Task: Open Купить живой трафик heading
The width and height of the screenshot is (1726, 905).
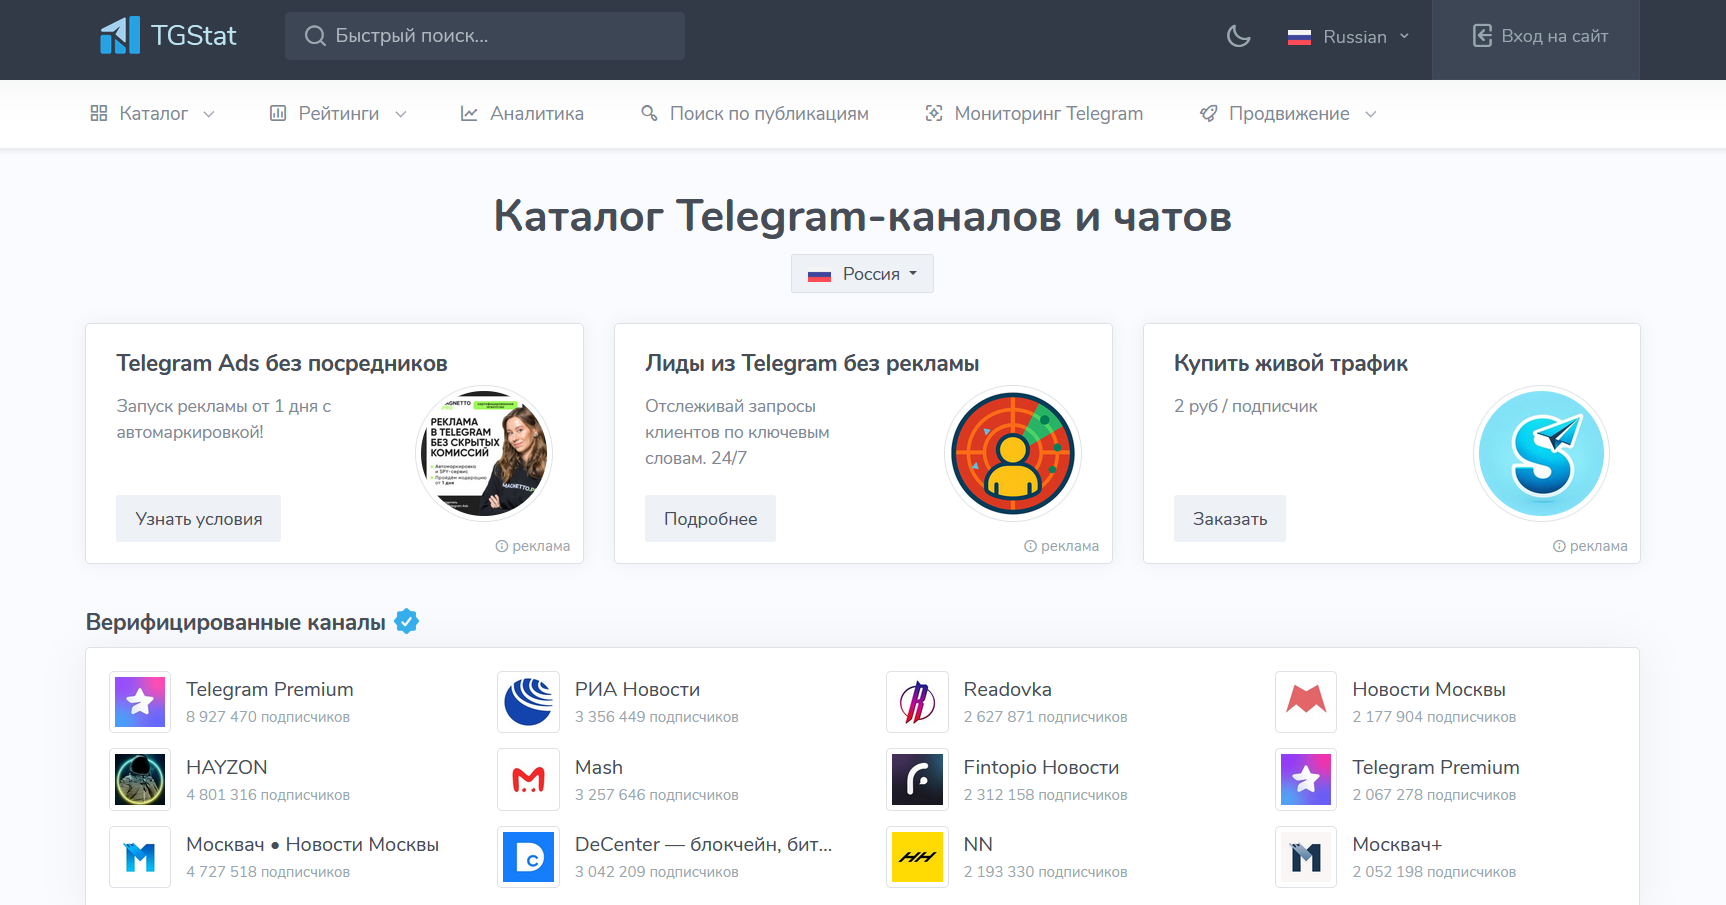Action: [1290, 363]
